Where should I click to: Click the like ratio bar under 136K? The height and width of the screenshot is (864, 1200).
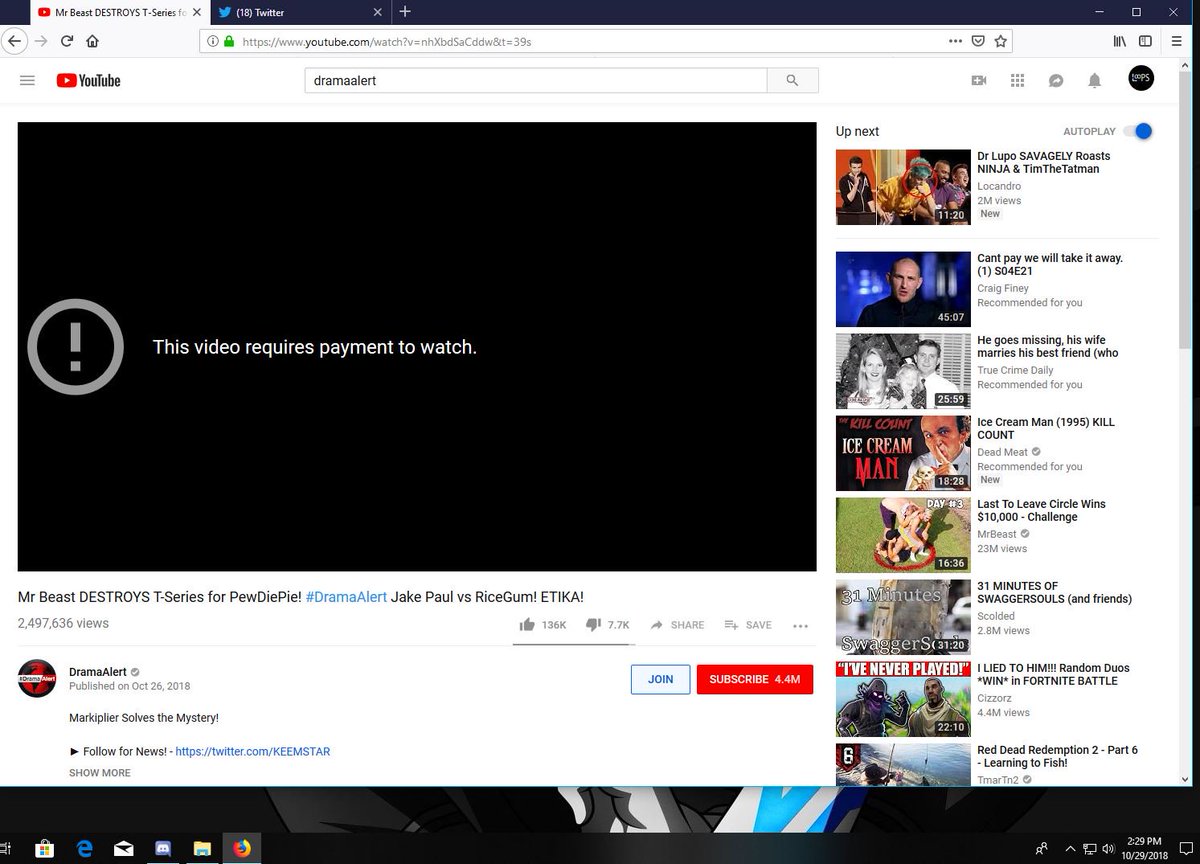[572, 645]
